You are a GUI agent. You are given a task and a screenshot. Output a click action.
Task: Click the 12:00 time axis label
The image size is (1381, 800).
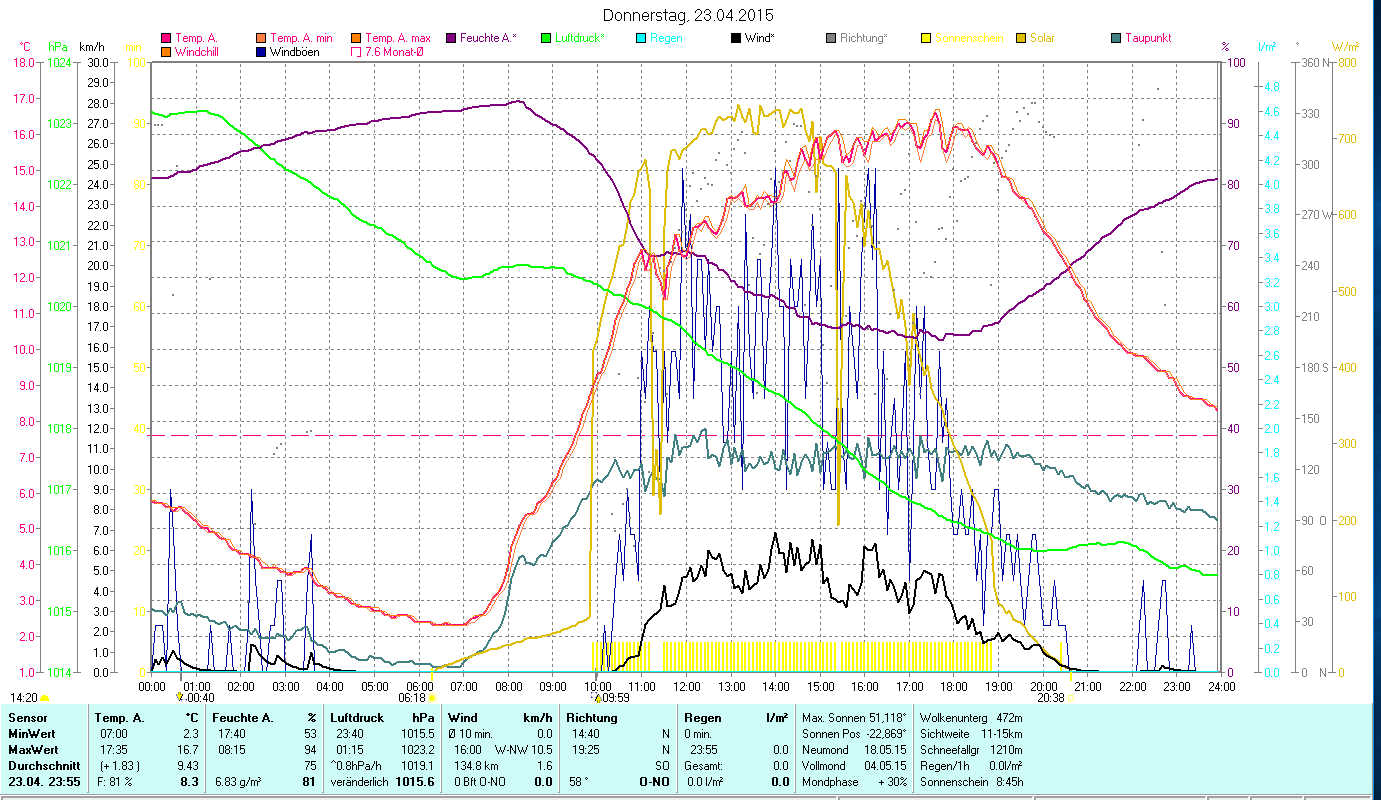click(686, 686)
